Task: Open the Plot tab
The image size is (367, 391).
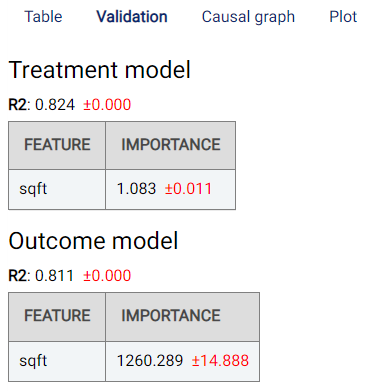Action: point(343,17)
